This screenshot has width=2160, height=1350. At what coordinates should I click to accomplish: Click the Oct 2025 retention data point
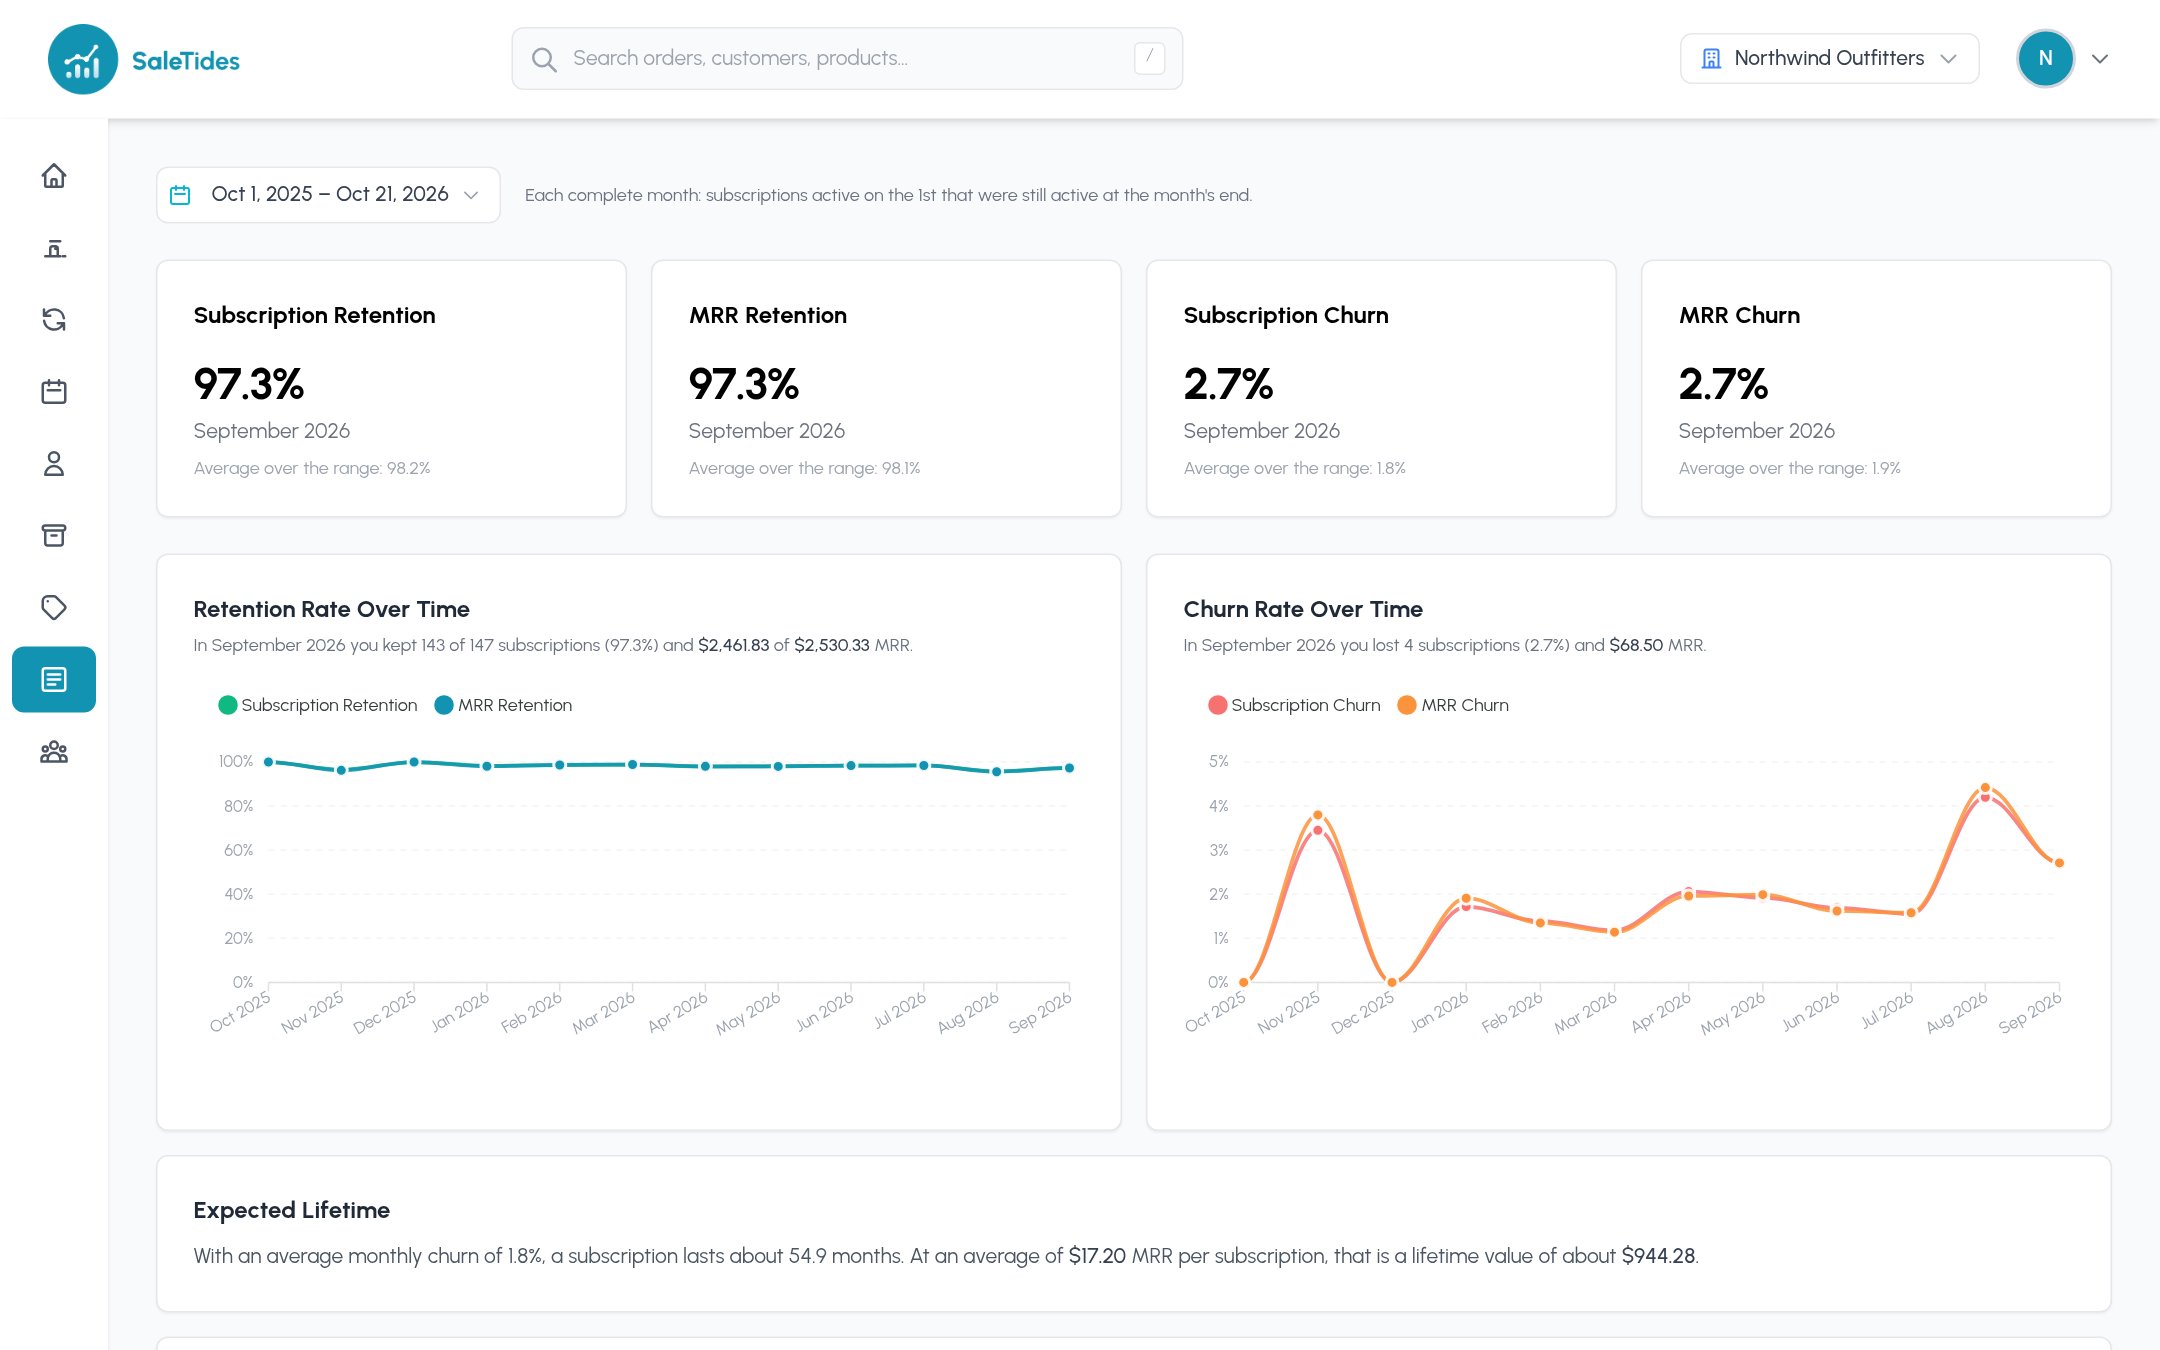click(x=268, y=762)
